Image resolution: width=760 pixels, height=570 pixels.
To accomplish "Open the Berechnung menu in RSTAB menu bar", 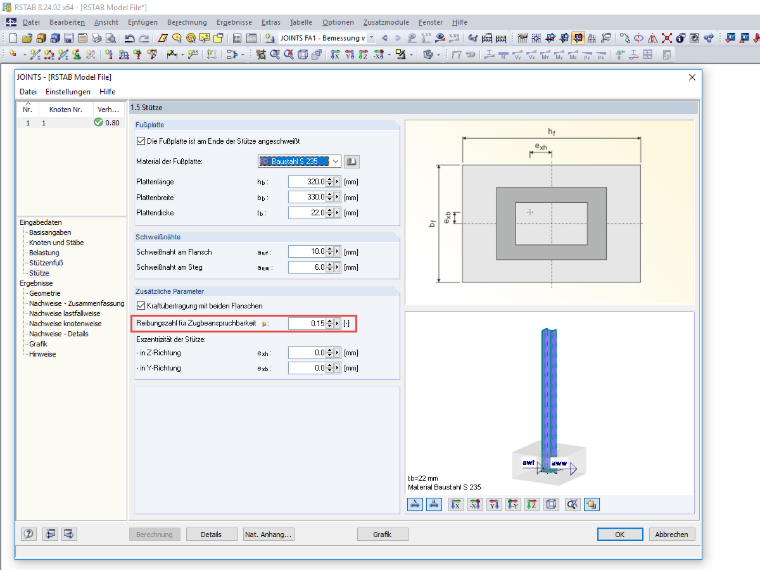I will [187, 22].
